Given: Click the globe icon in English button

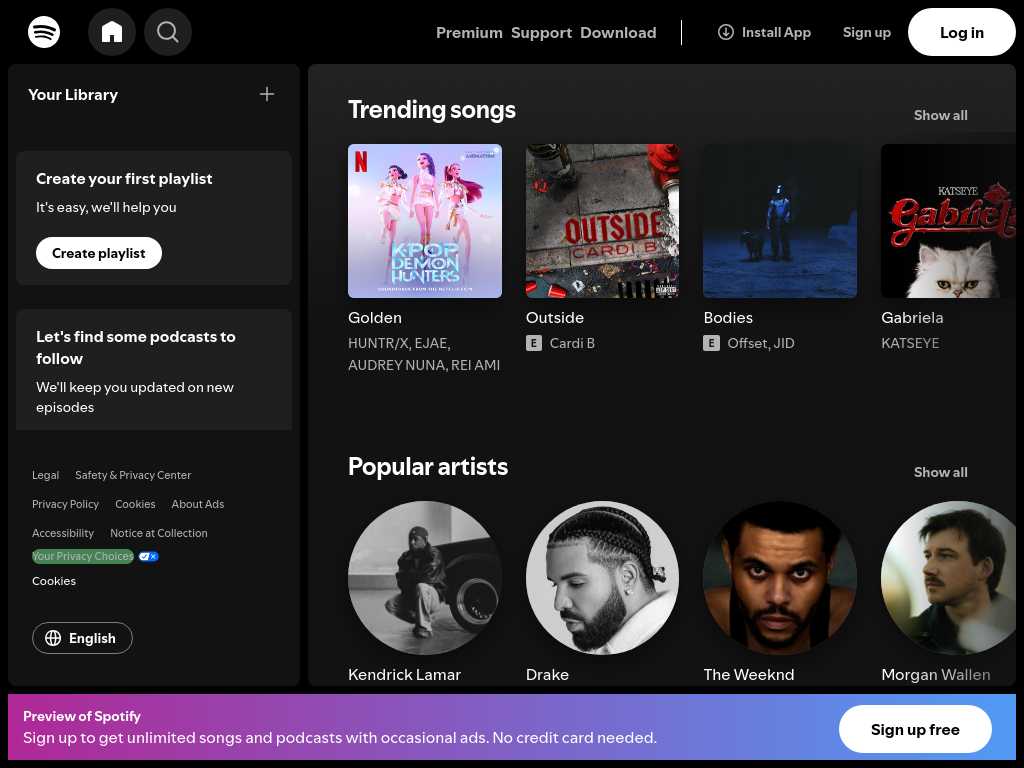Looking at the screenshot, I should [53, 638].
